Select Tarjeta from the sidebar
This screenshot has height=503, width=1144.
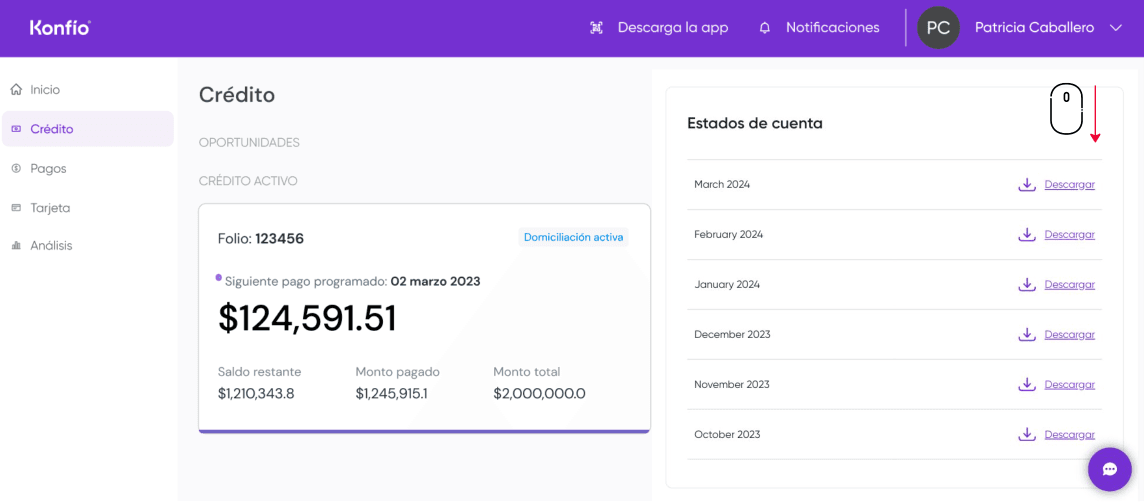tap(50, 208)
